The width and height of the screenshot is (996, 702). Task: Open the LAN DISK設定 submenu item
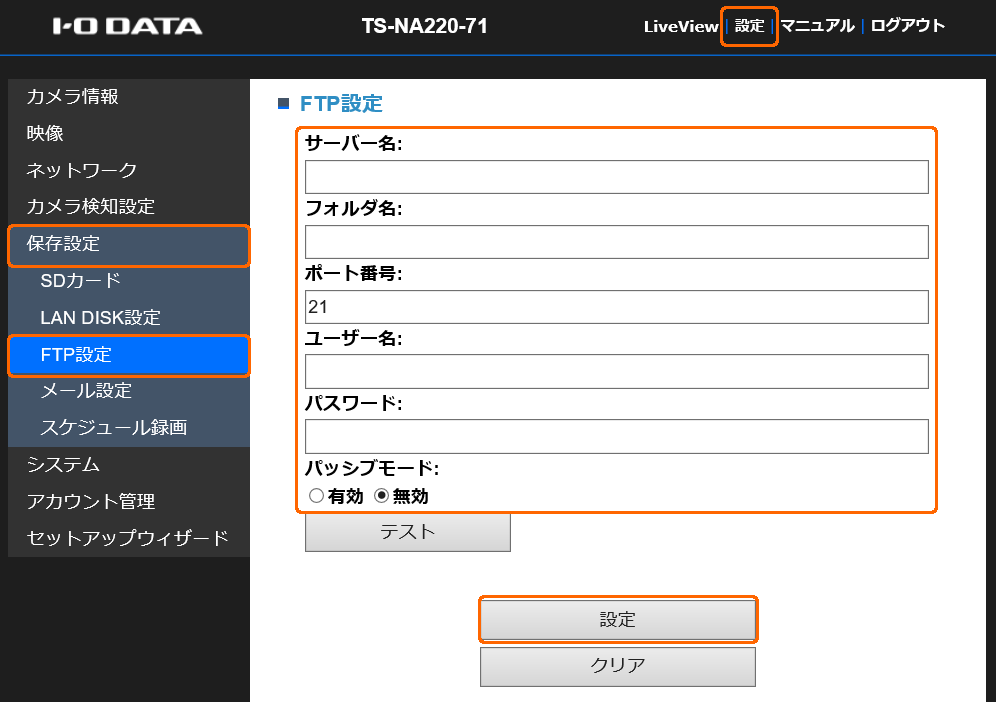click(x=129, y=318)
